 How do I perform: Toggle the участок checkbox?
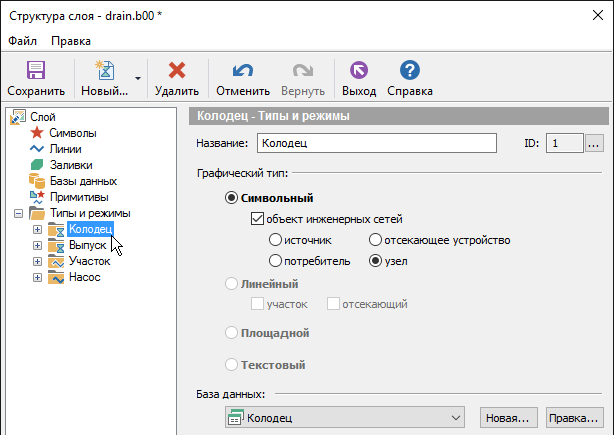257,303
